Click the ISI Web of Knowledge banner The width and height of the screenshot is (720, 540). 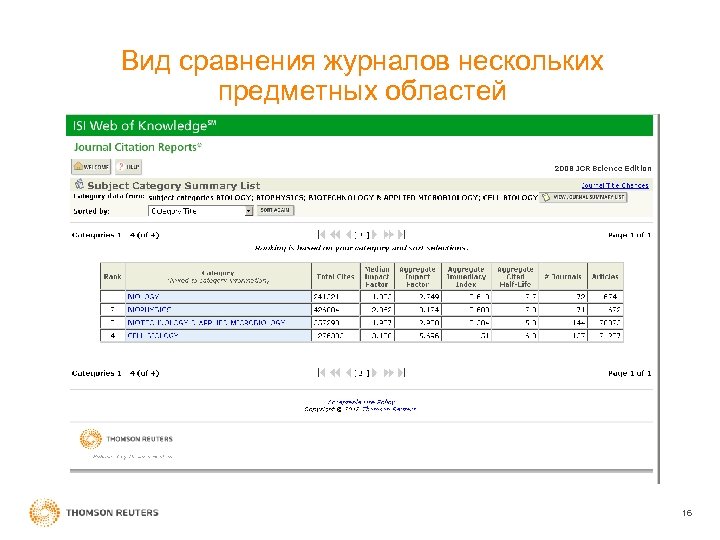click(x=359, y=125)
